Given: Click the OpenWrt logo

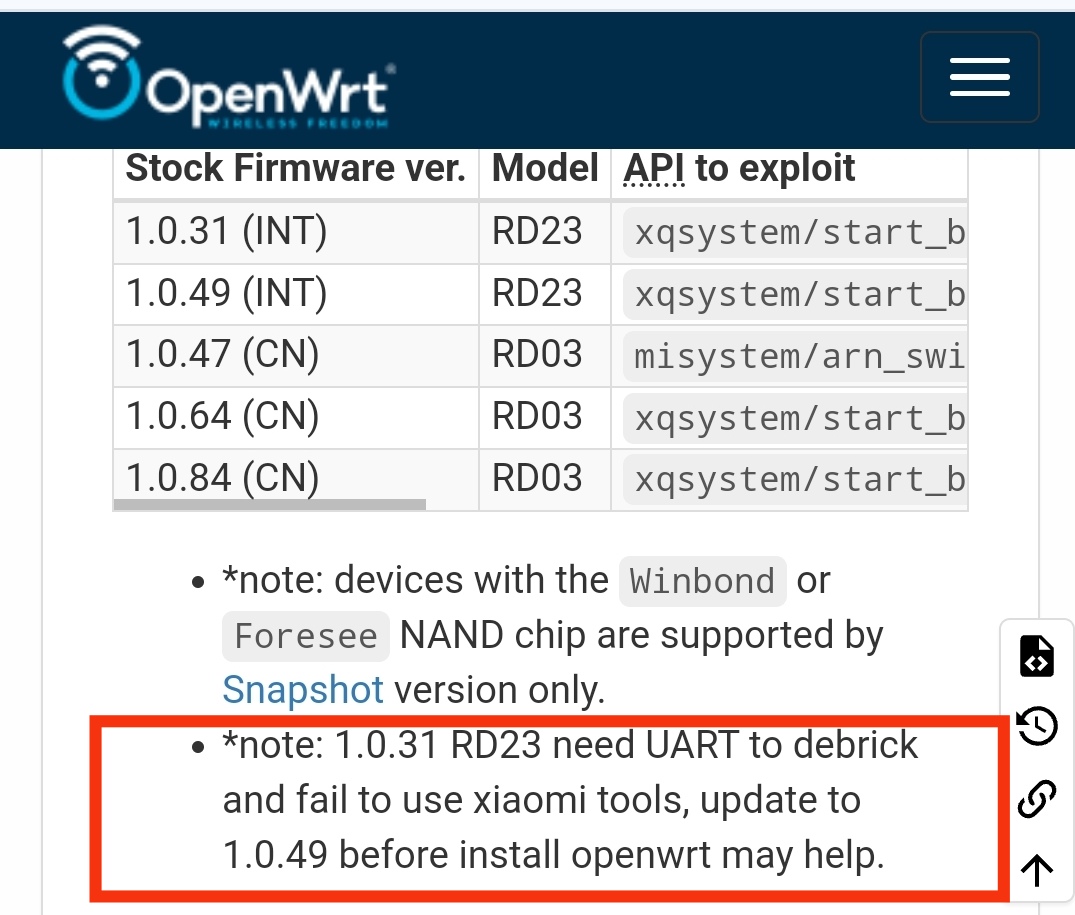Looking at the screenshot, I should [229, 77].
